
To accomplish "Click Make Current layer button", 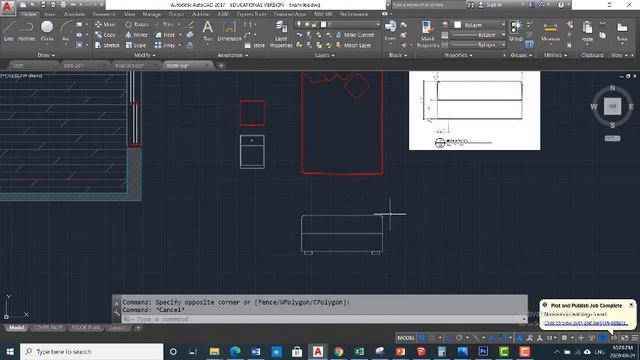I will pos(355,35).
